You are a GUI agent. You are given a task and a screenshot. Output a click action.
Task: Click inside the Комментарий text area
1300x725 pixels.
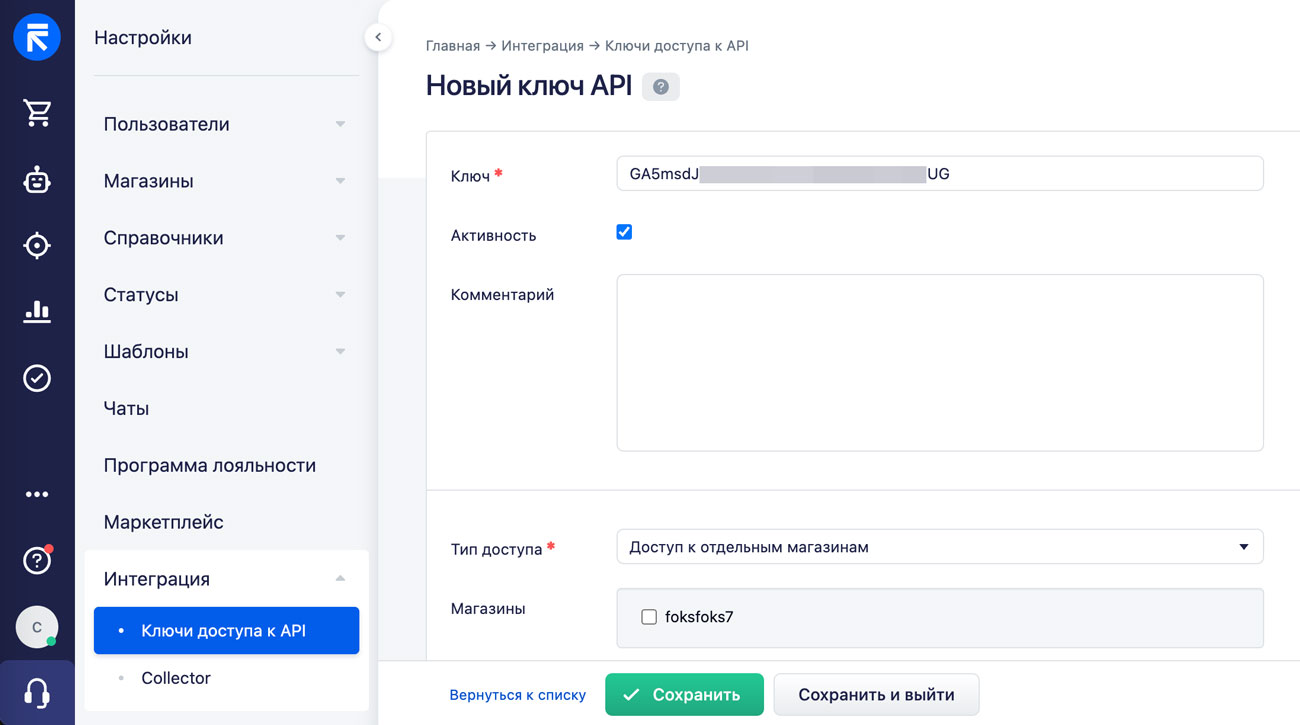(x=939, y=362)
